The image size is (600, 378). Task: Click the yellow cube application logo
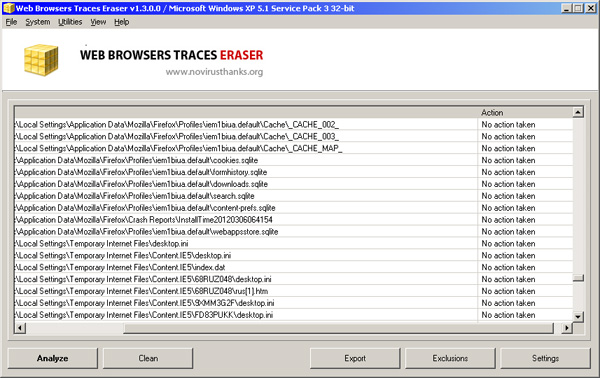click(x=41, y=60)
